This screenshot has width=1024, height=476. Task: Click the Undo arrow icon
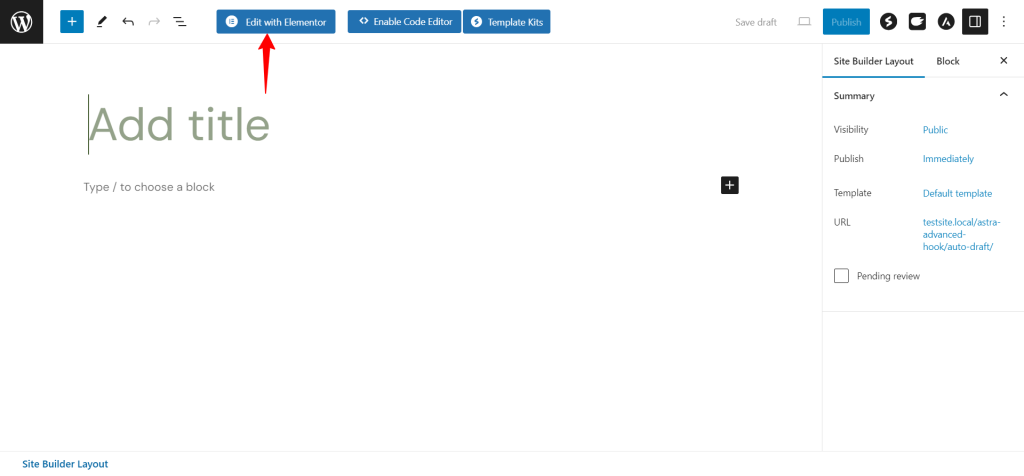click(x=128, y=22)
